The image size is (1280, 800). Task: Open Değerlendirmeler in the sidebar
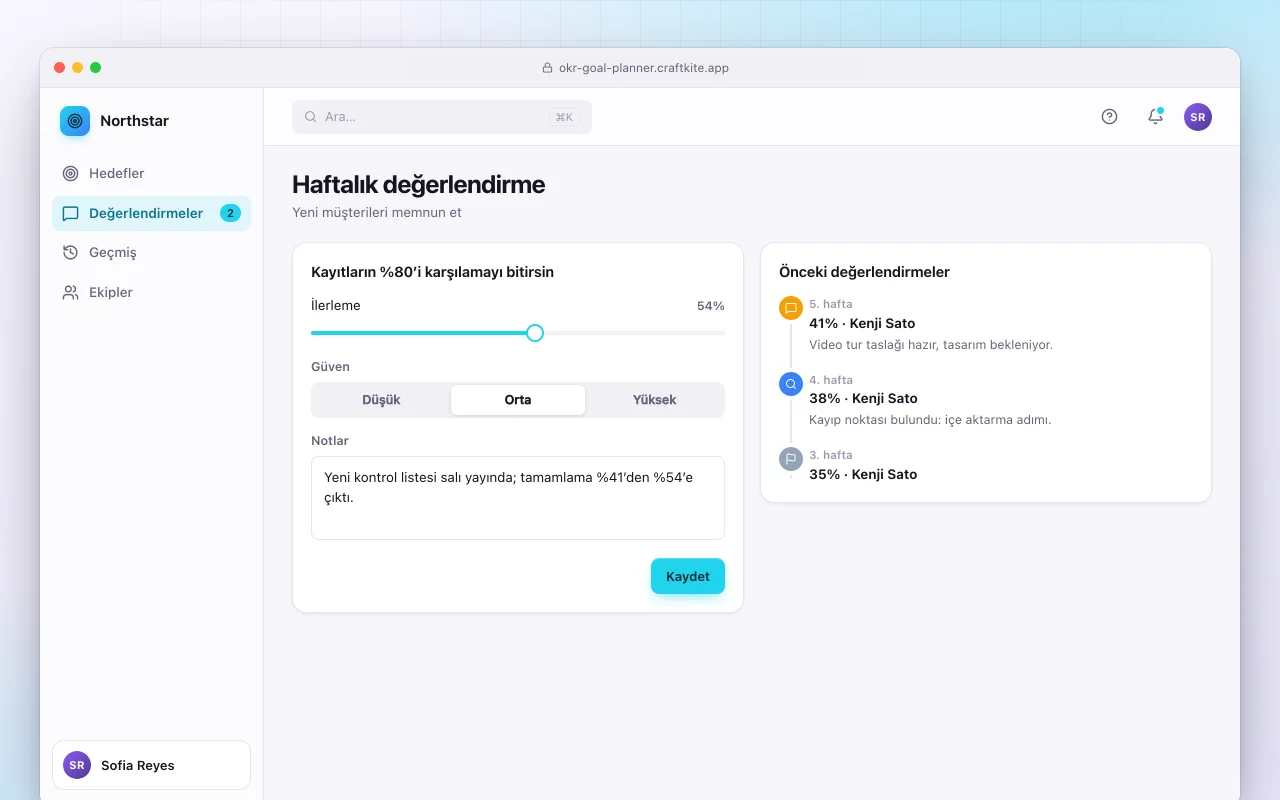point(151,213)
